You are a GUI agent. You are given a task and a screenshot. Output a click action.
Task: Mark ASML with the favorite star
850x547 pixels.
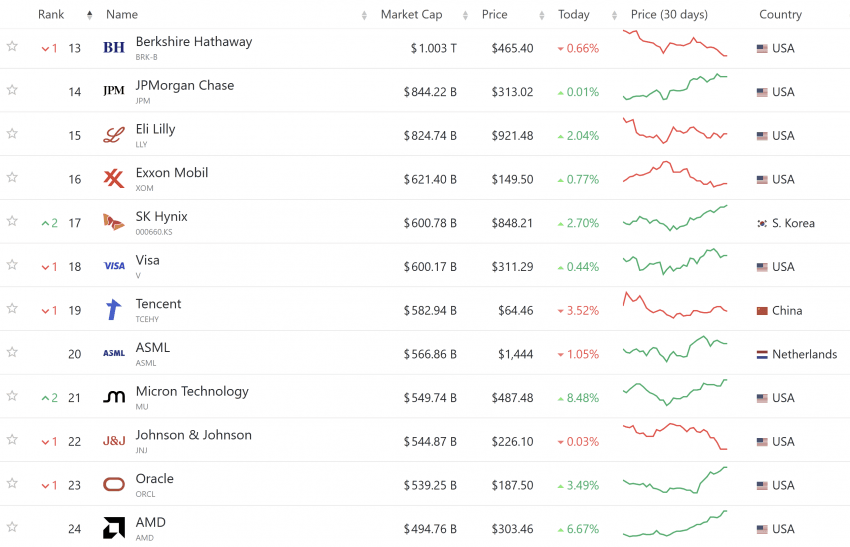point(12,352)
